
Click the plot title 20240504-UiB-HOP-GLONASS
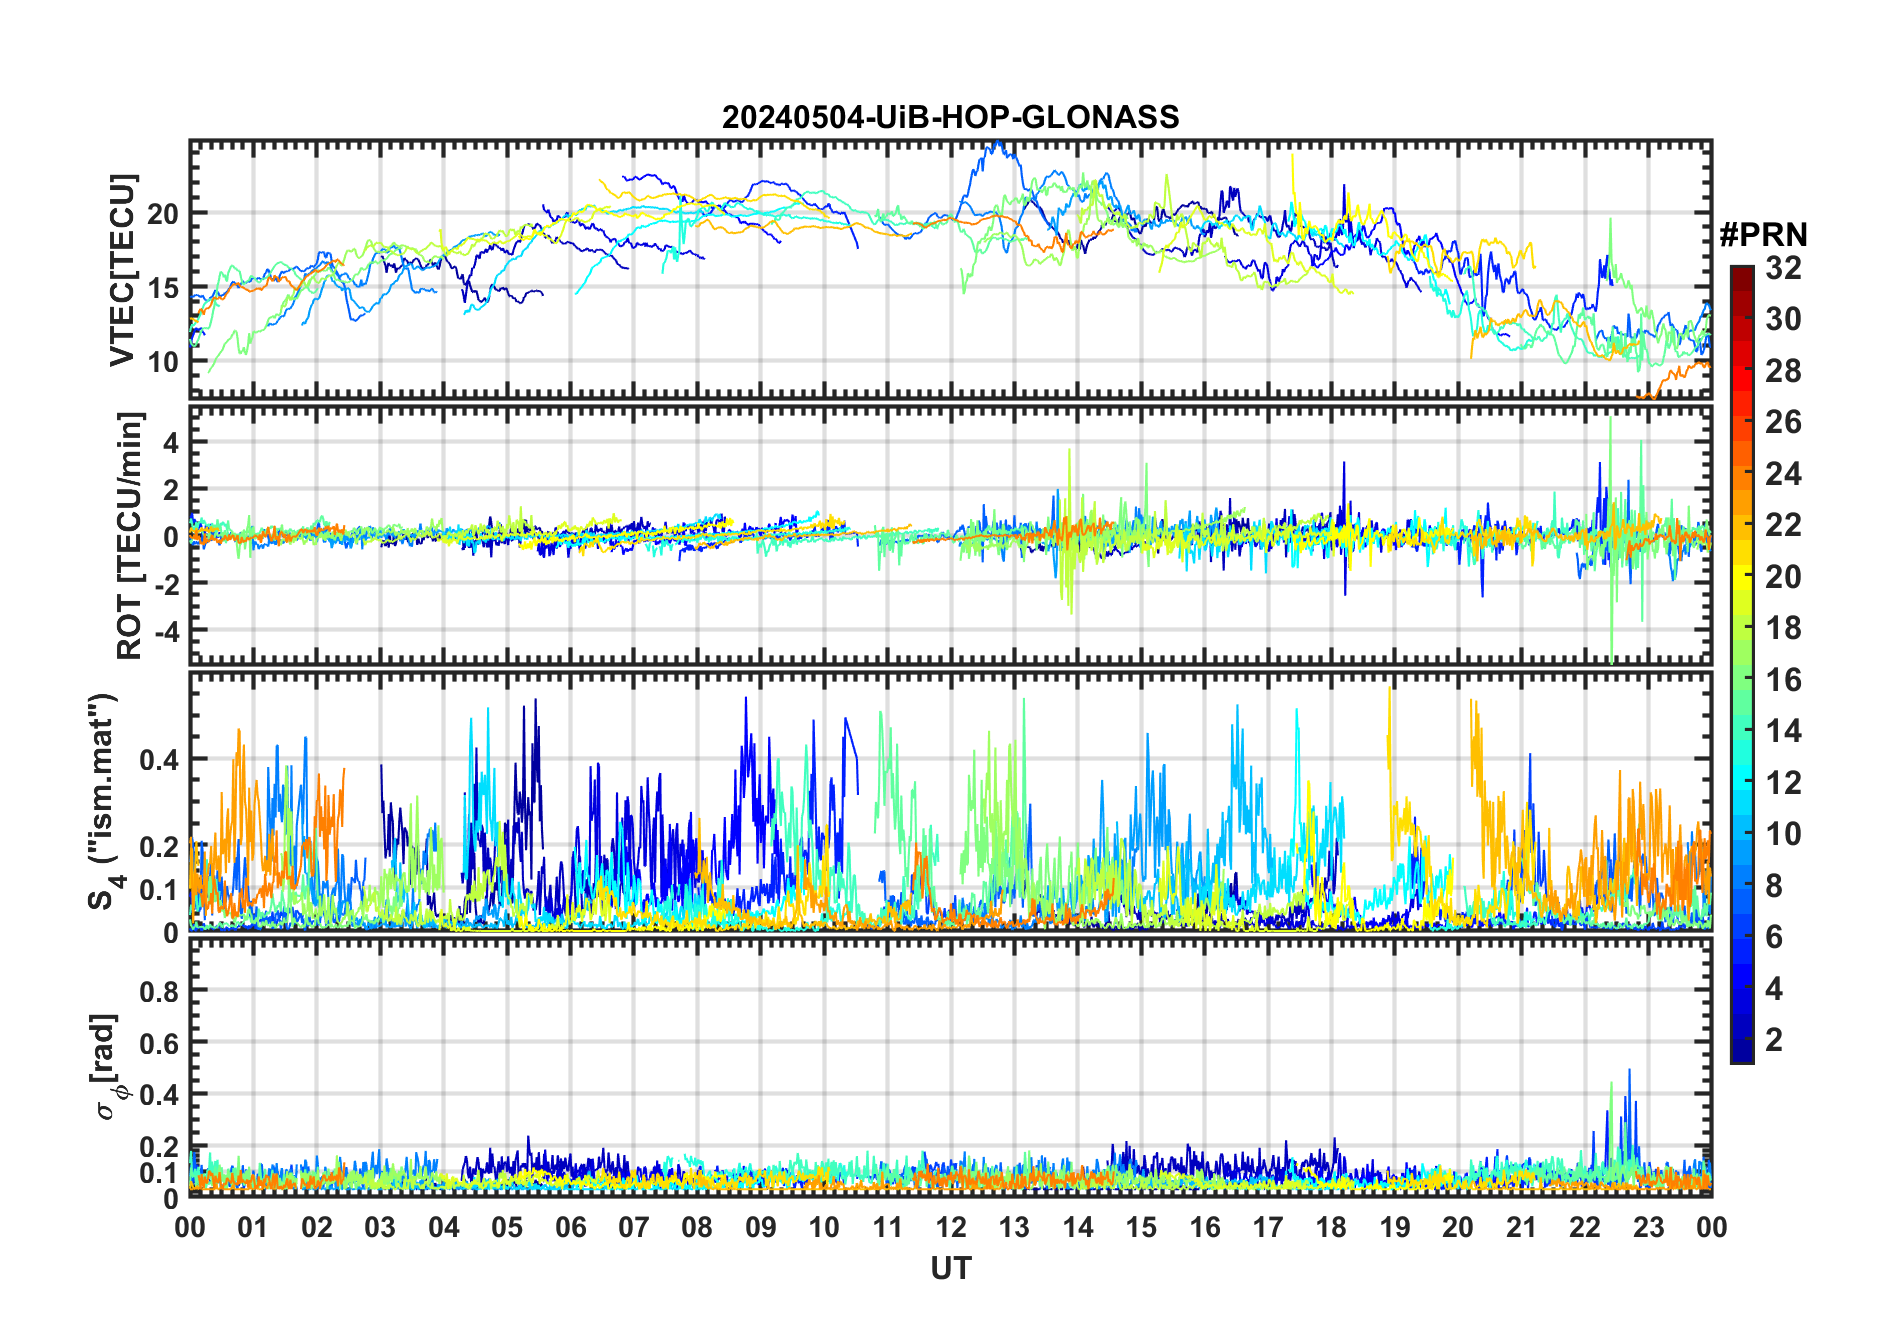click(x=950, y=118)
